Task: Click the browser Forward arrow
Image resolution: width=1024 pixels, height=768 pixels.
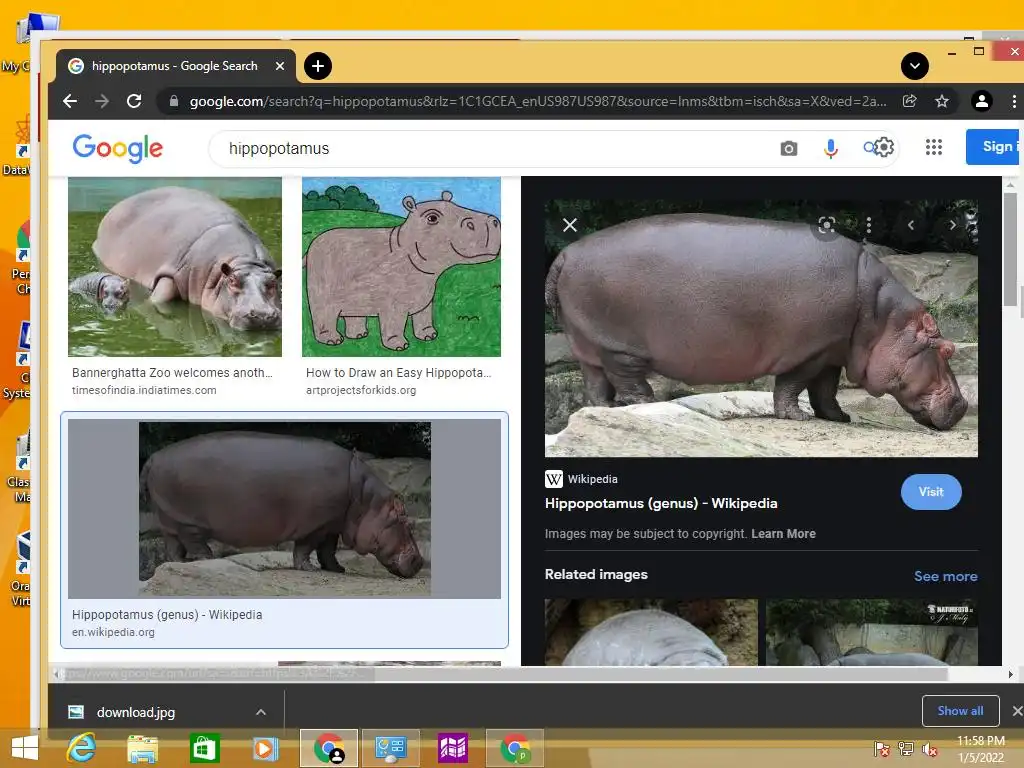Action: [102, 101]
